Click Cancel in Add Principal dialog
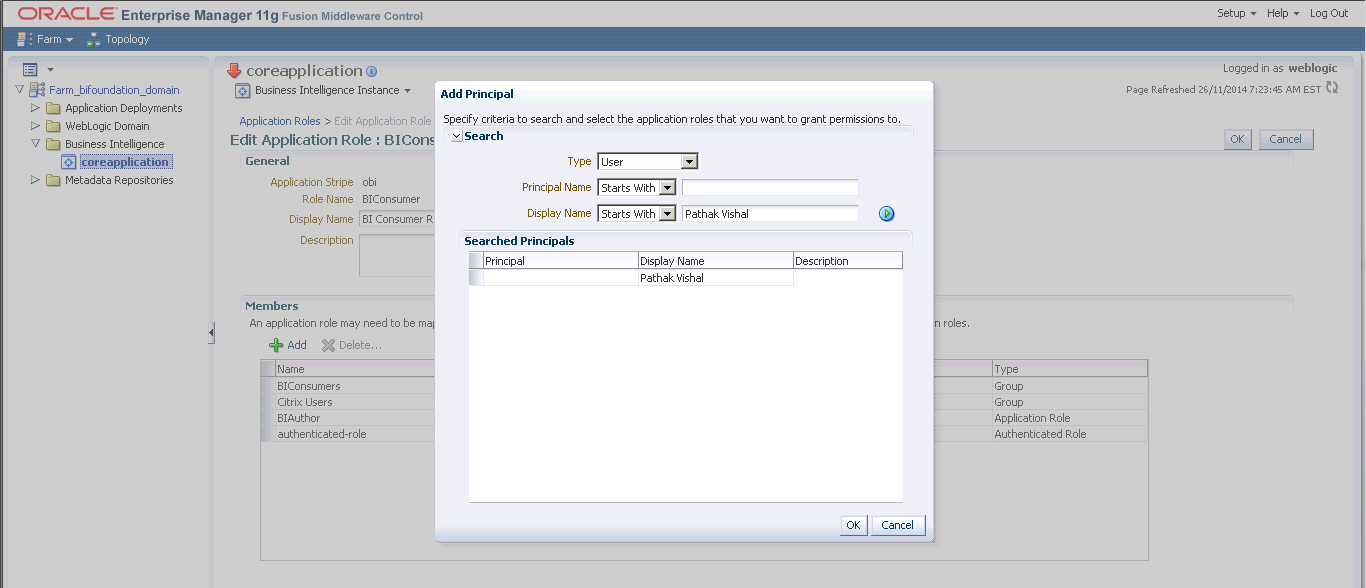Screen dimensions: 1366x588 pyautogui.click(x=898, y=525)
